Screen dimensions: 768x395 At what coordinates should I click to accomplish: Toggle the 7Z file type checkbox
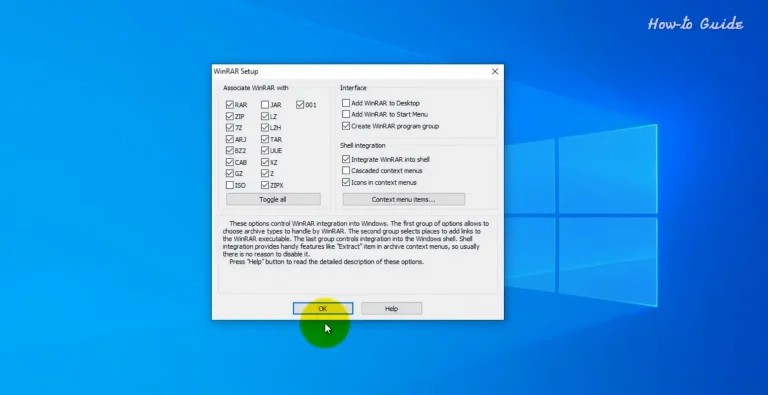230,128
